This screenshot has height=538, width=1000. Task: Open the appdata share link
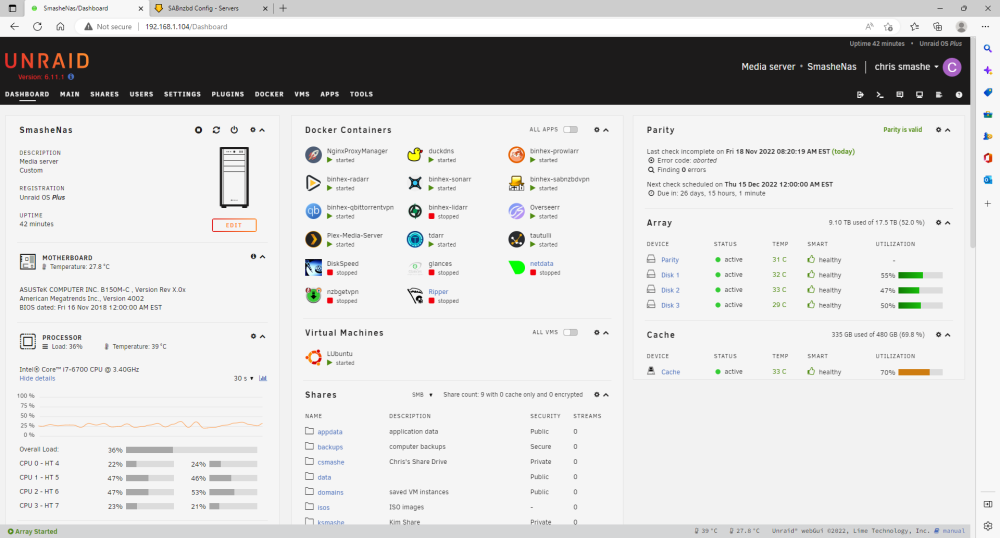[x=330, y=432]
